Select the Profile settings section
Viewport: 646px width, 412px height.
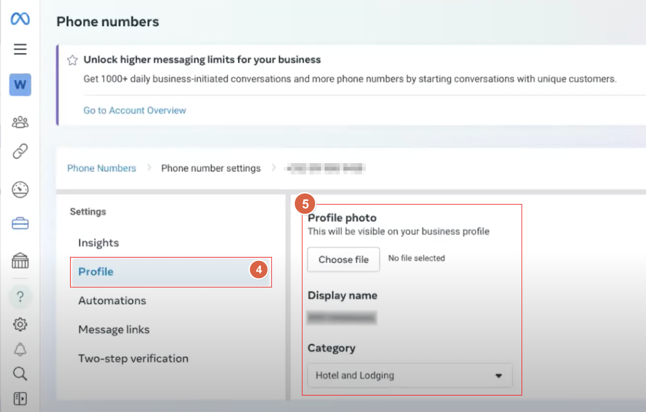coord(96,272)
